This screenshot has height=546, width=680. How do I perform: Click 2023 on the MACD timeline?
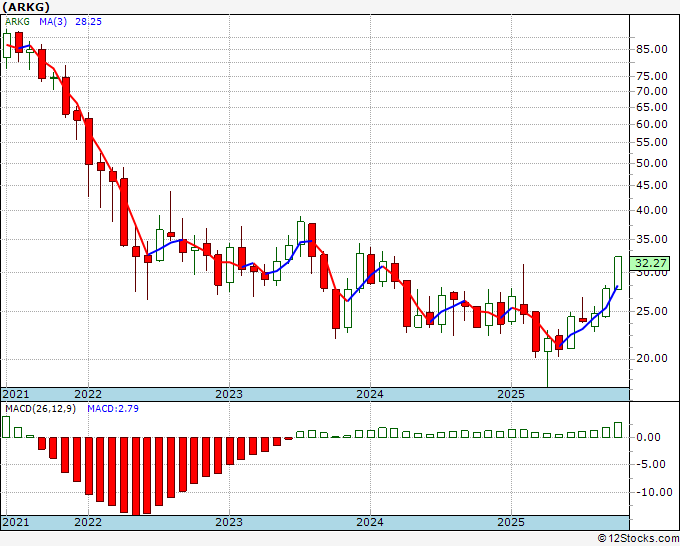[x=229, y=522]
